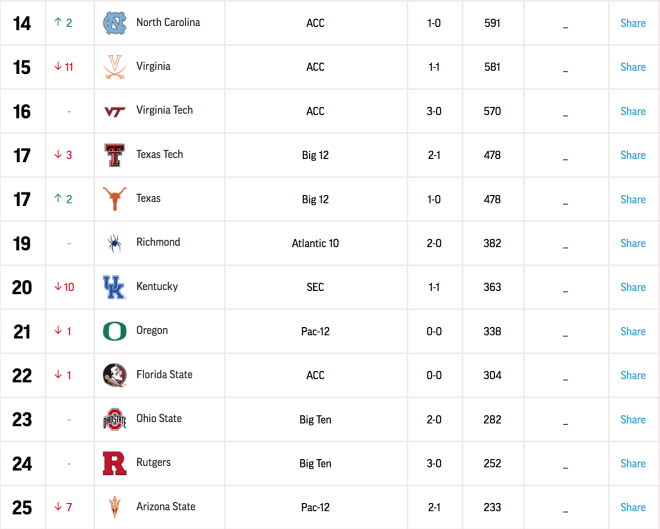The height and width of the screenshot is (529, 660).
Task: Click the Virginia Cavaliers crossed sabres logo
Action: tap(114, 67)
